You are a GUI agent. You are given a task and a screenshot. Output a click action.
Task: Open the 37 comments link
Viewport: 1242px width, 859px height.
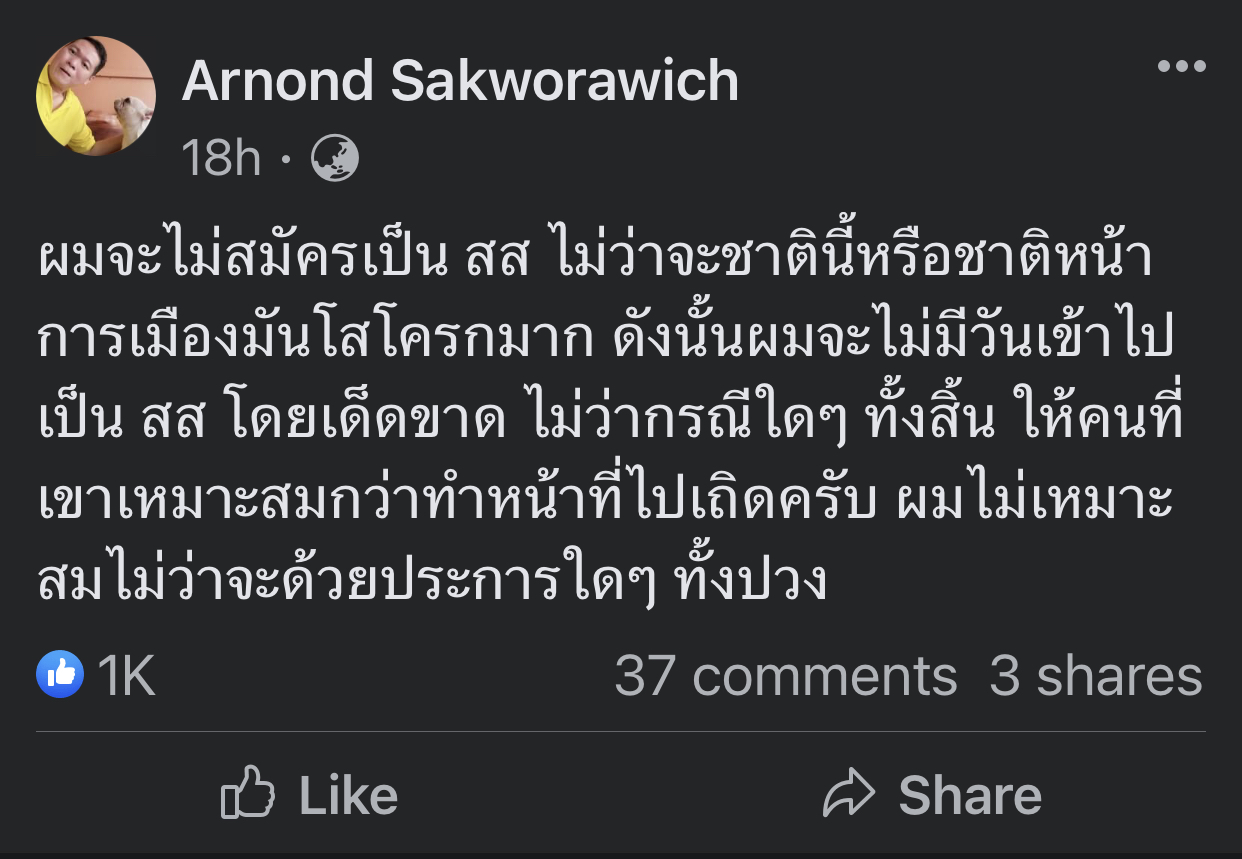(786, 676)
